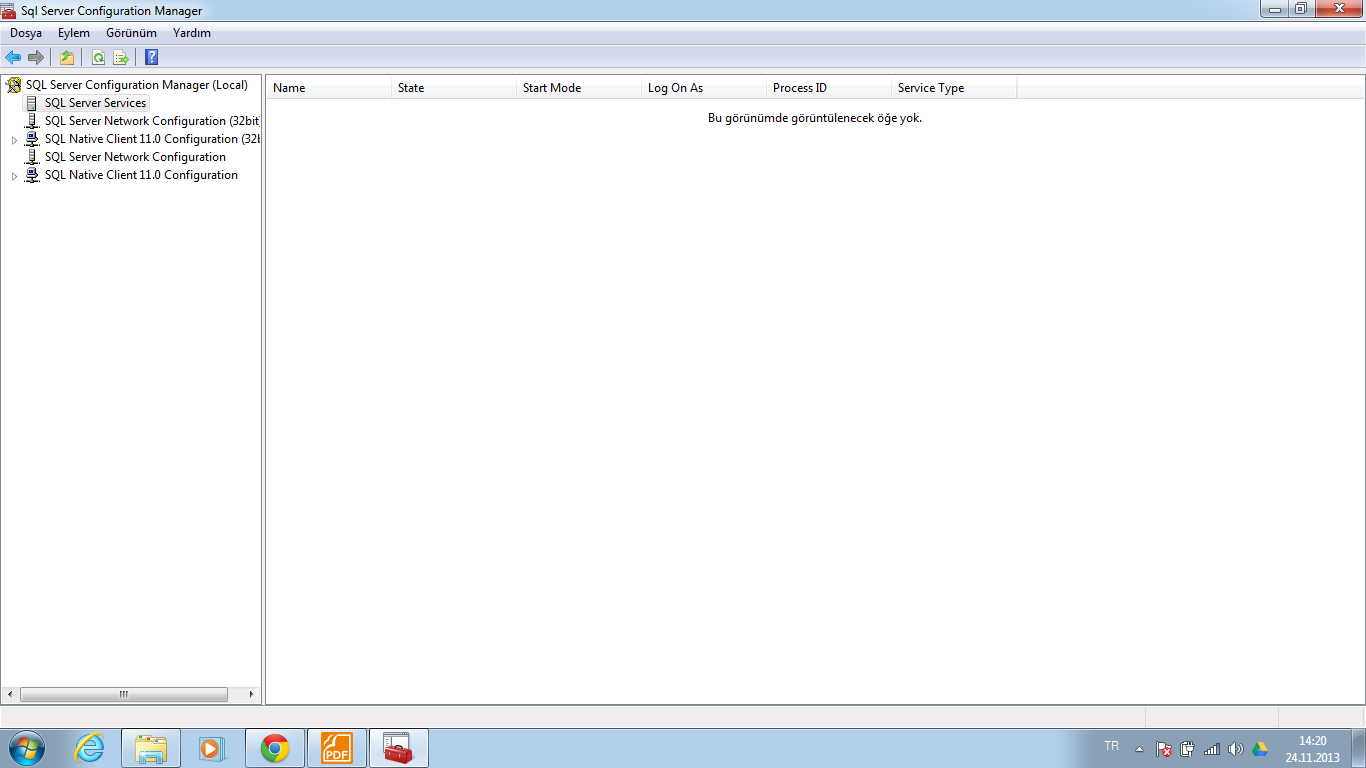This screenshot has width=1366, height=768.
Task: Show hidden tray icons arrow
Action: click(x=1139, y=749)
